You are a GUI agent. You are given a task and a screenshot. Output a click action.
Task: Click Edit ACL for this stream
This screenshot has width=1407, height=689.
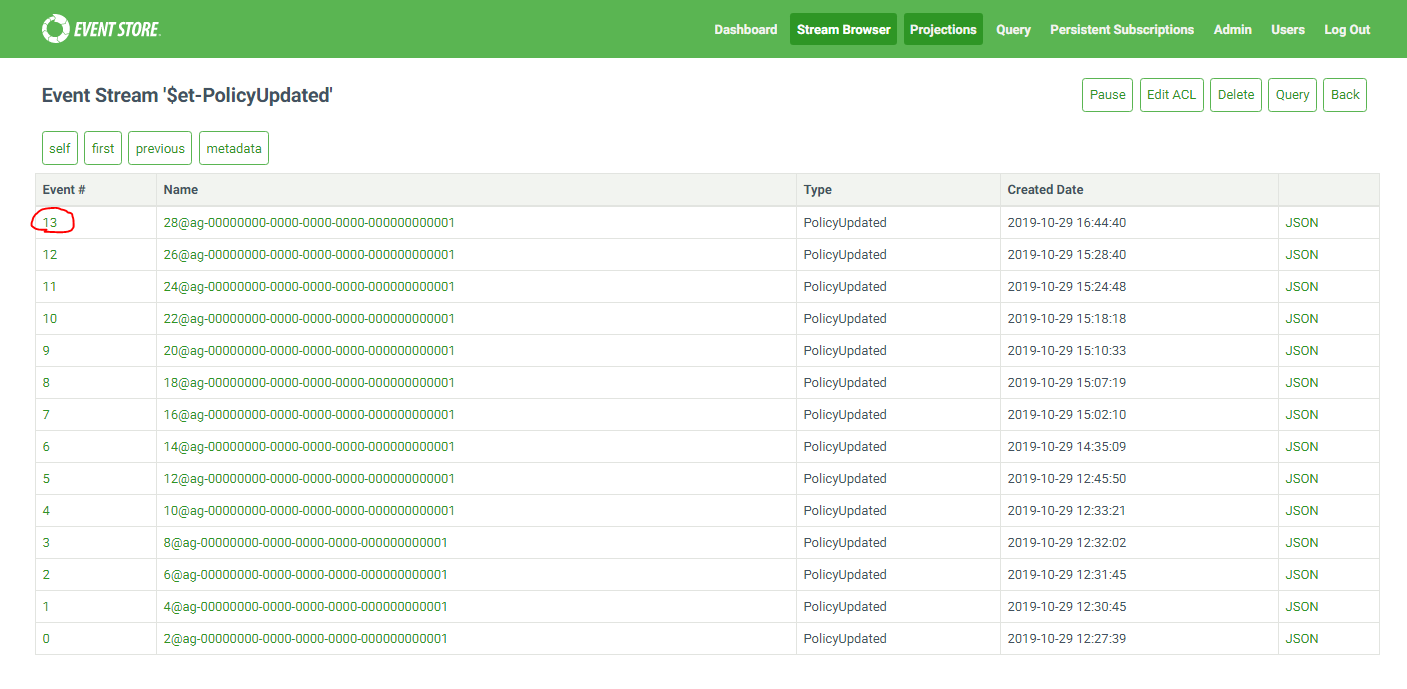point(1171,94)
